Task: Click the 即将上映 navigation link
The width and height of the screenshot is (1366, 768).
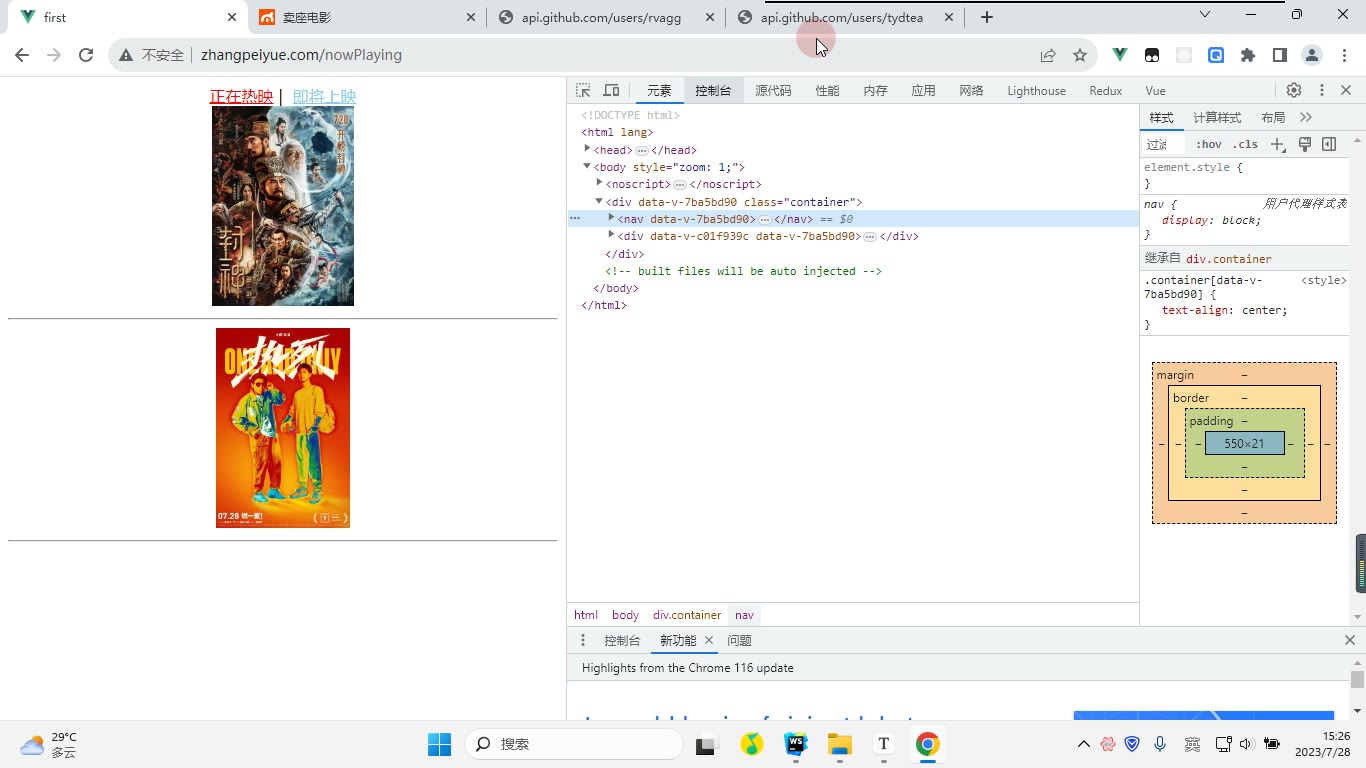Action: click(324, 96)
